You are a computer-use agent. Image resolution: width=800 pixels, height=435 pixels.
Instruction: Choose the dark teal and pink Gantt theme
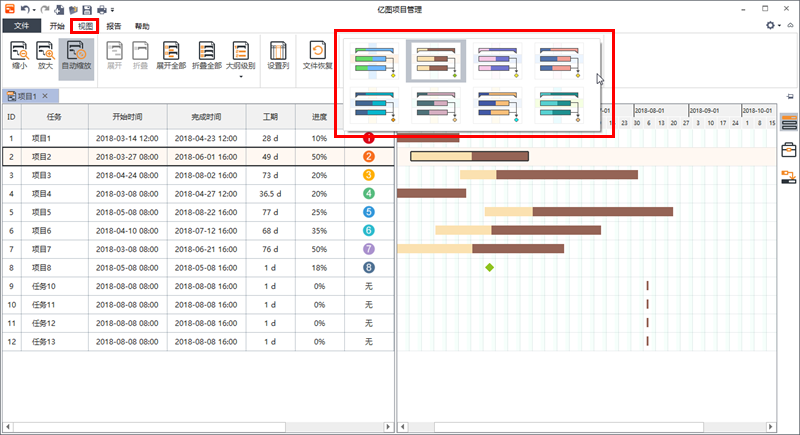(436, 106)
